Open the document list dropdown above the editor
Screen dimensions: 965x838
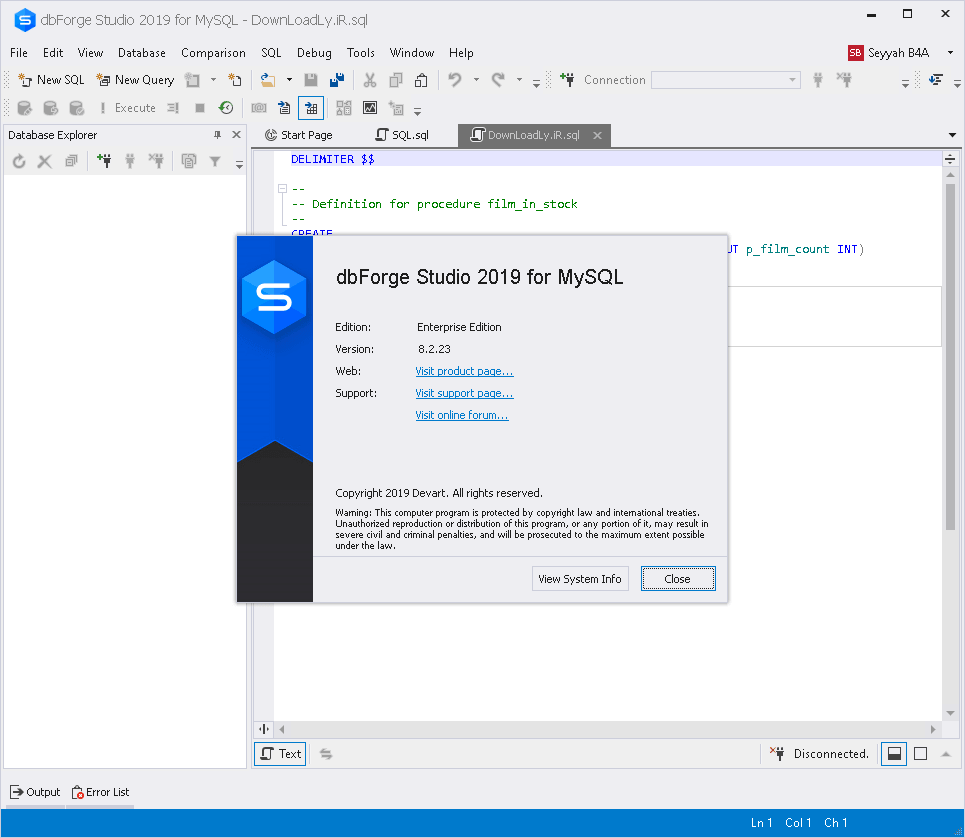[951, 134]
